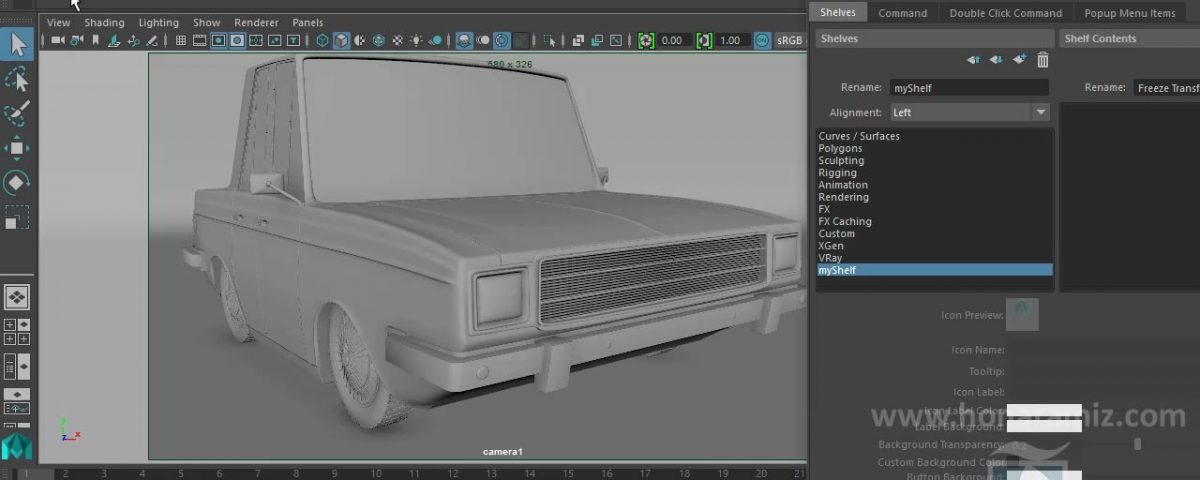Open the sRGB view transform dropdown

[790, 41]
